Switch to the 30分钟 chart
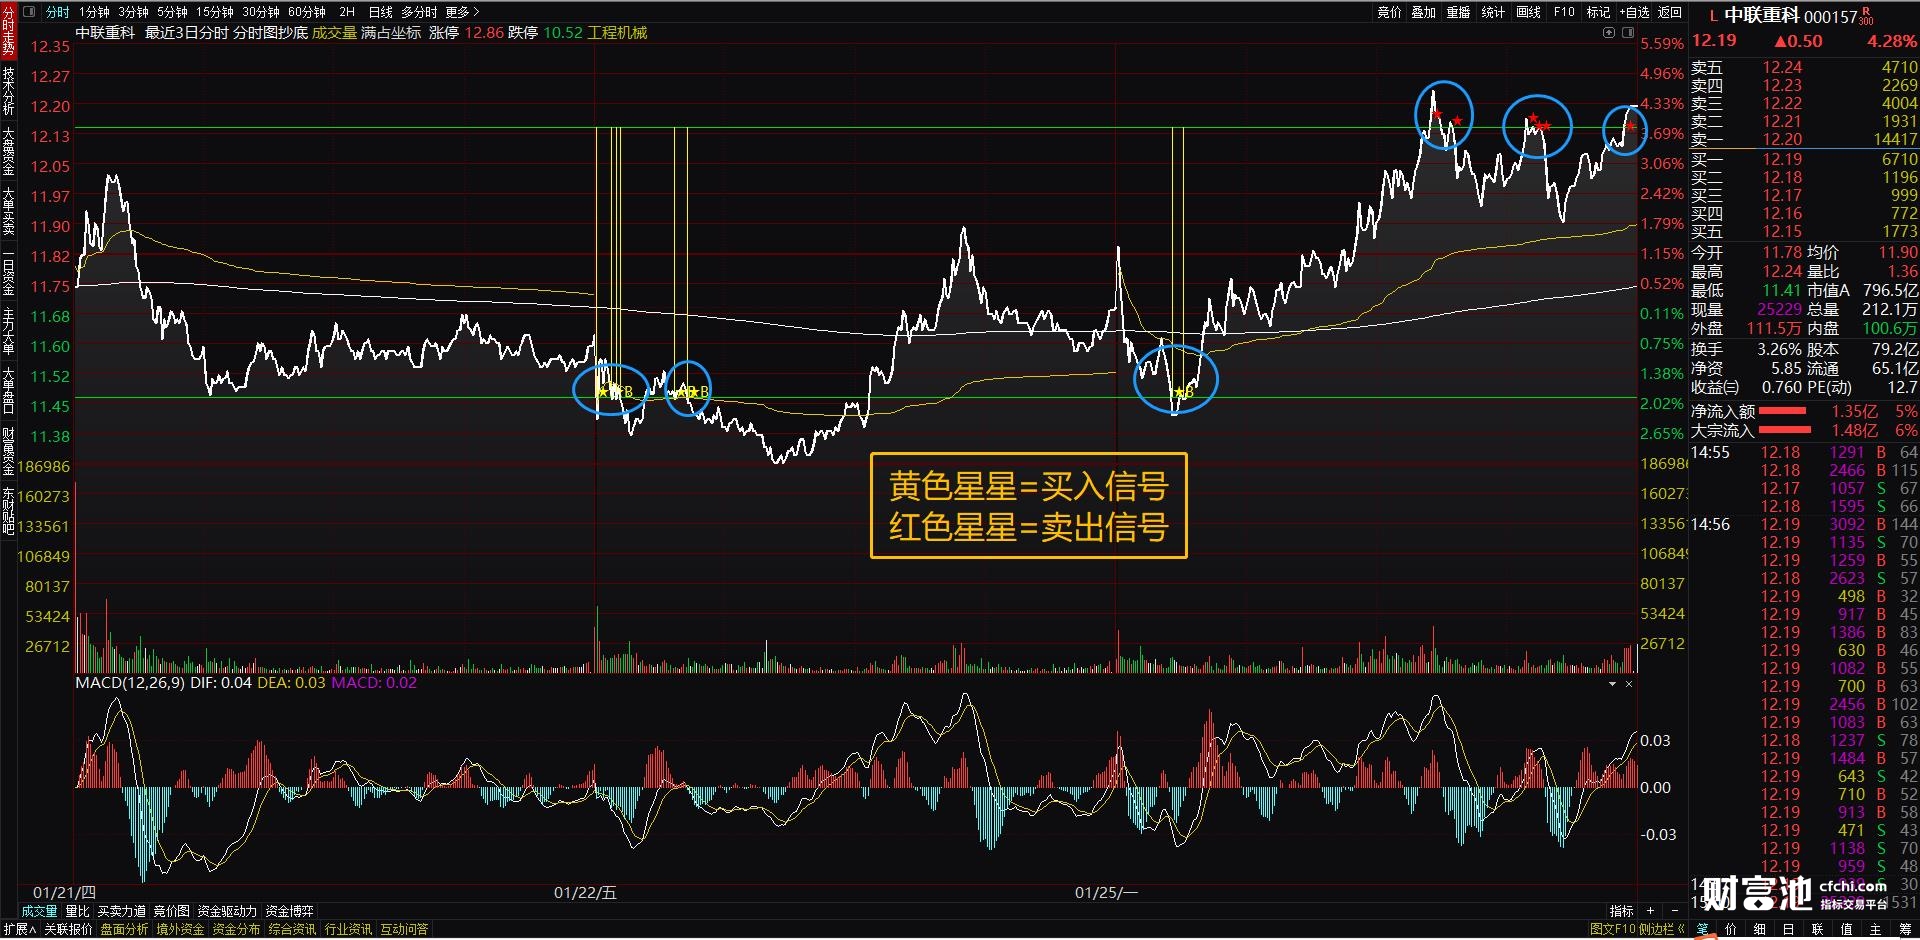Screen dimensions: 1920x940 [261, 12]
